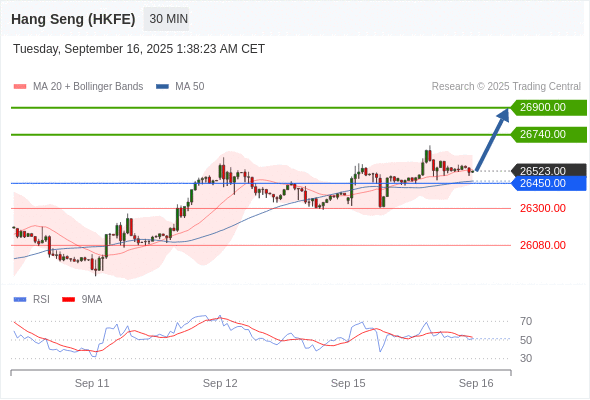Click the red 9MA legend swatch icon
The image size is (590, 400).
68,300
